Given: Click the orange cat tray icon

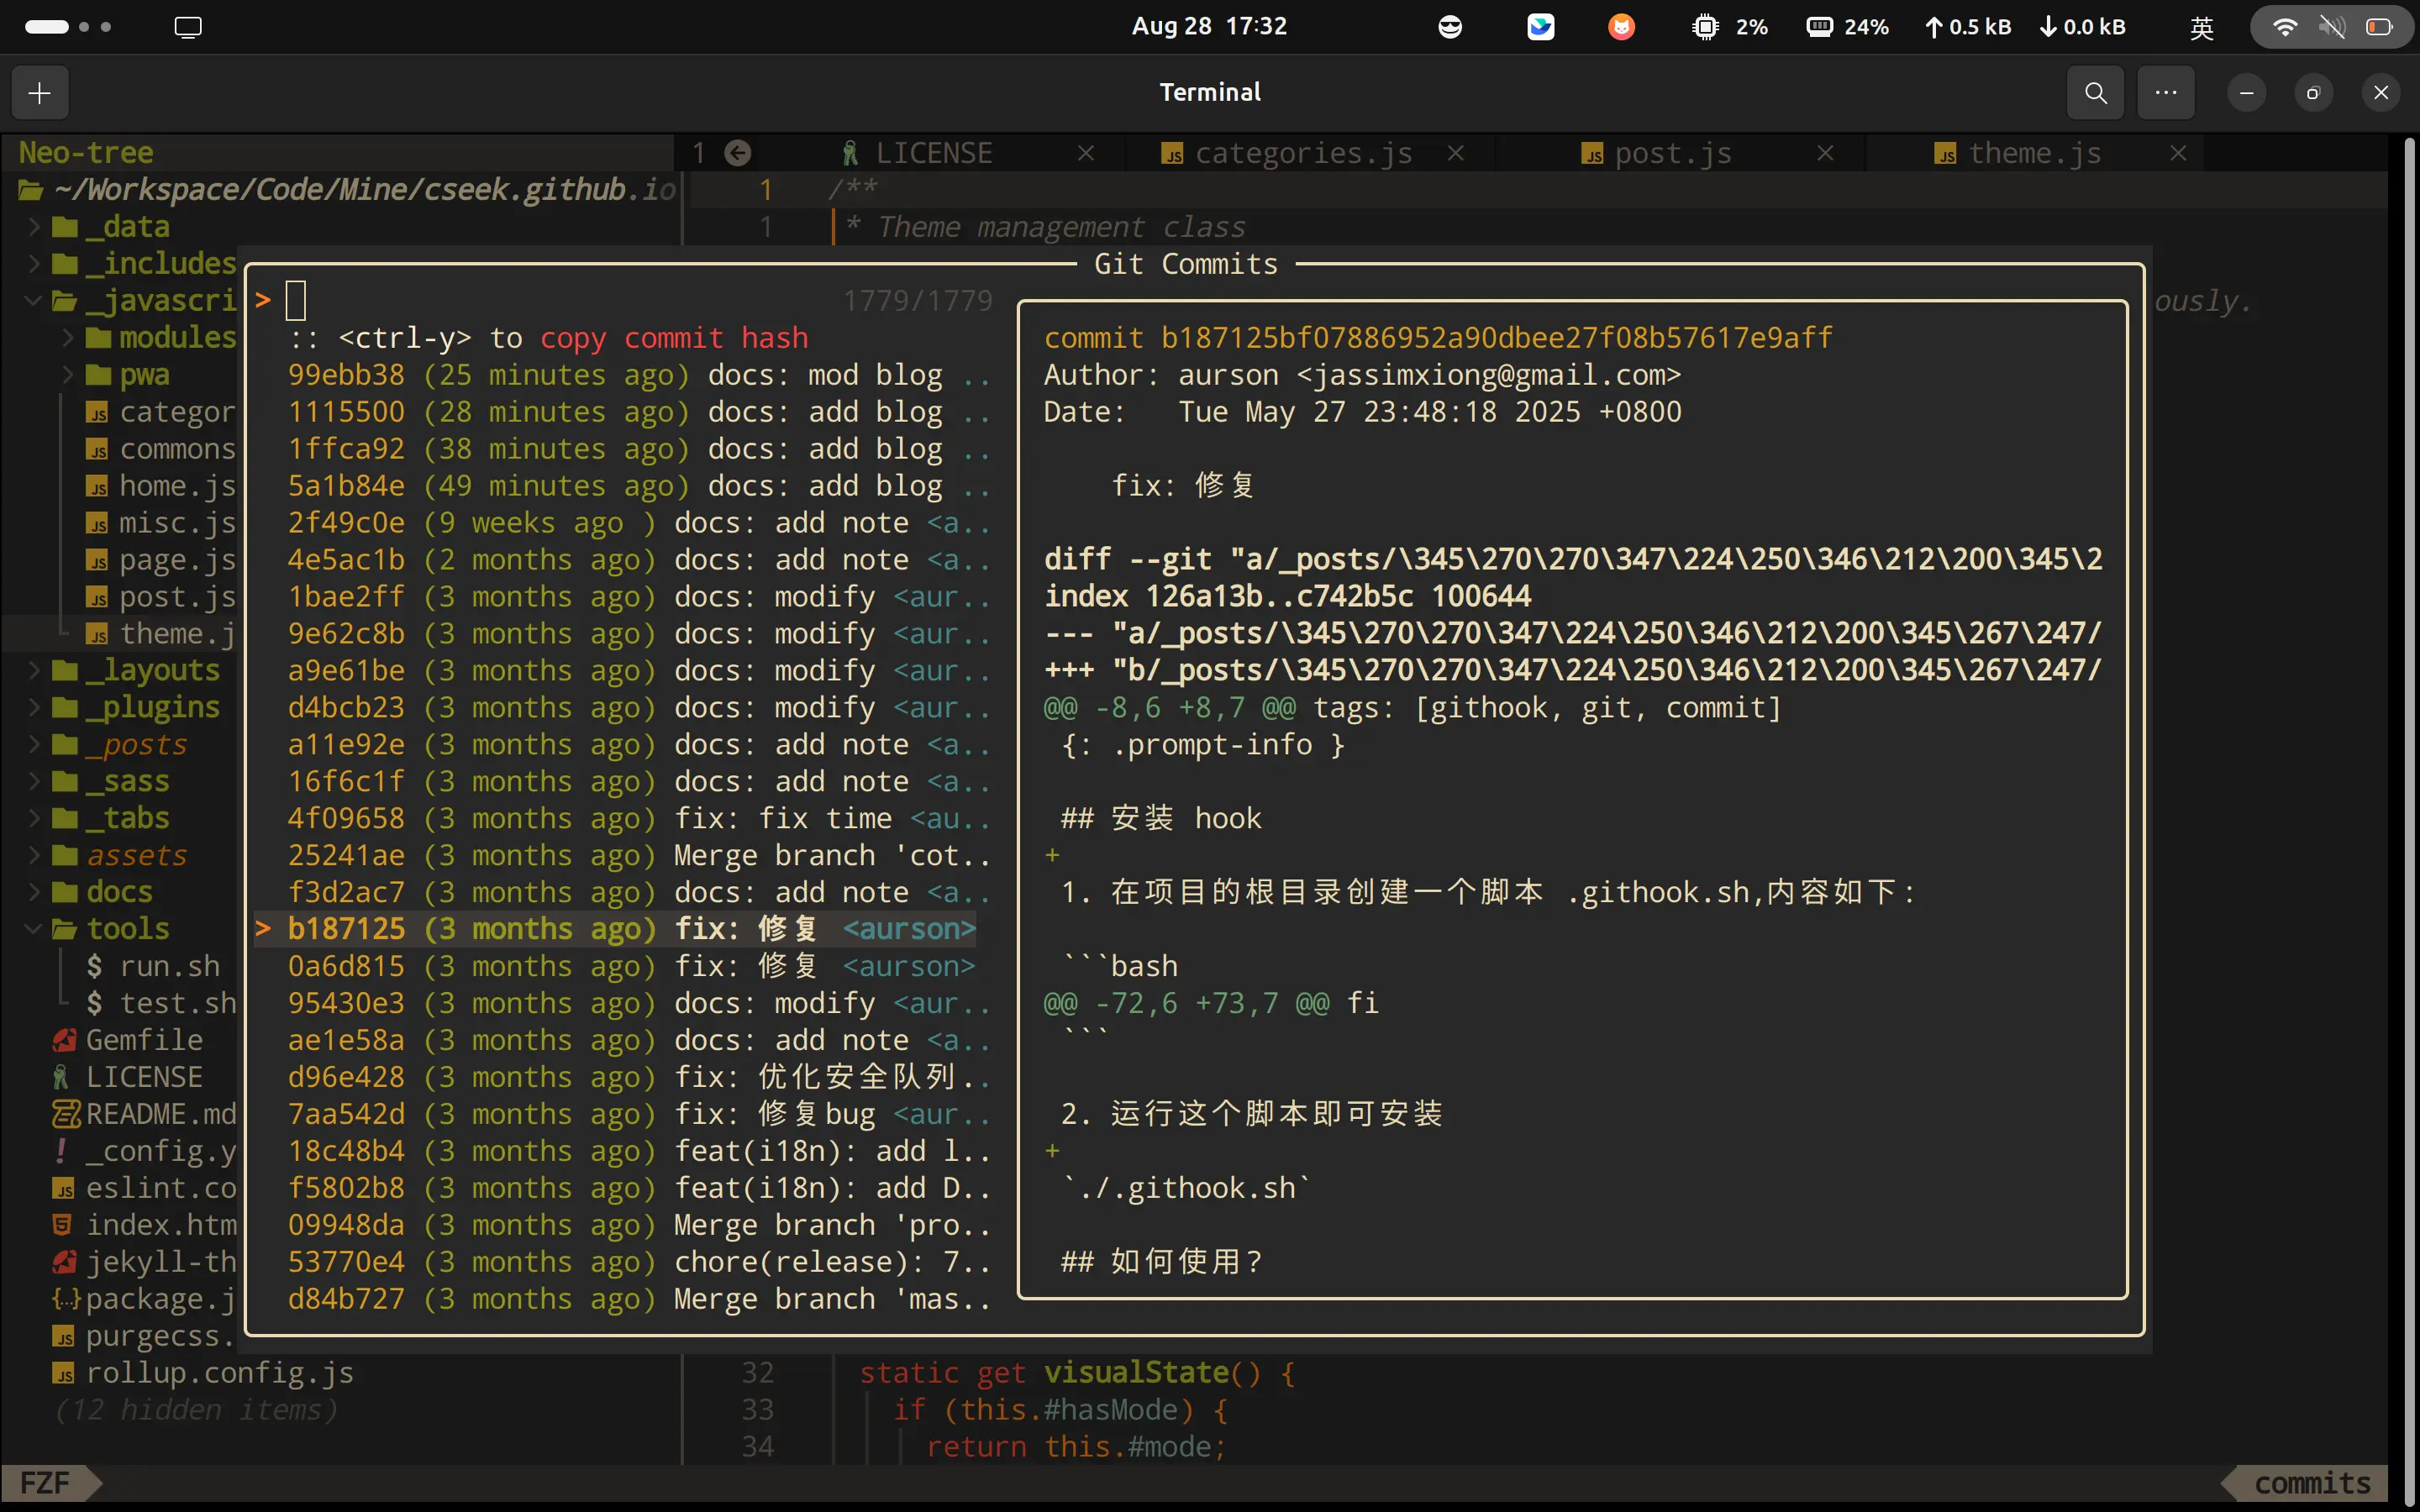Looking at the screenshot, I should (1622, 27).
